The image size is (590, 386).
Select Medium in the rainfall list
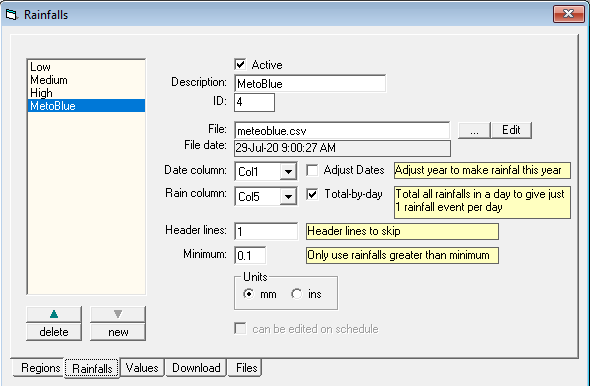point(86,80)
